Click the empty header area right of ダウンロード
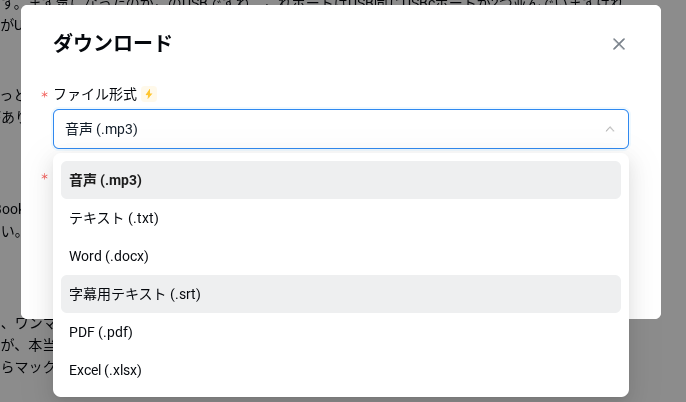 tap(400, 43)
